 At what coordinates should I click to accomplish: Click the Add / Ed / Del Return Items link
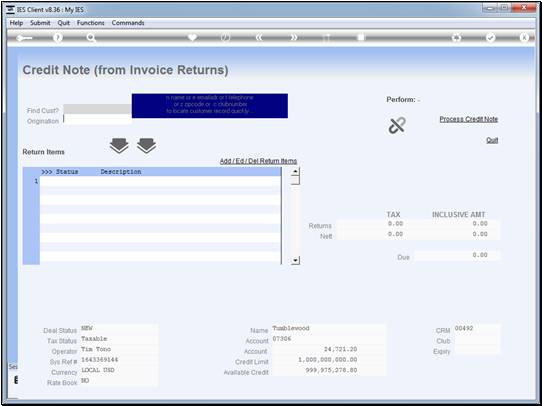click(x=258, y=161)
